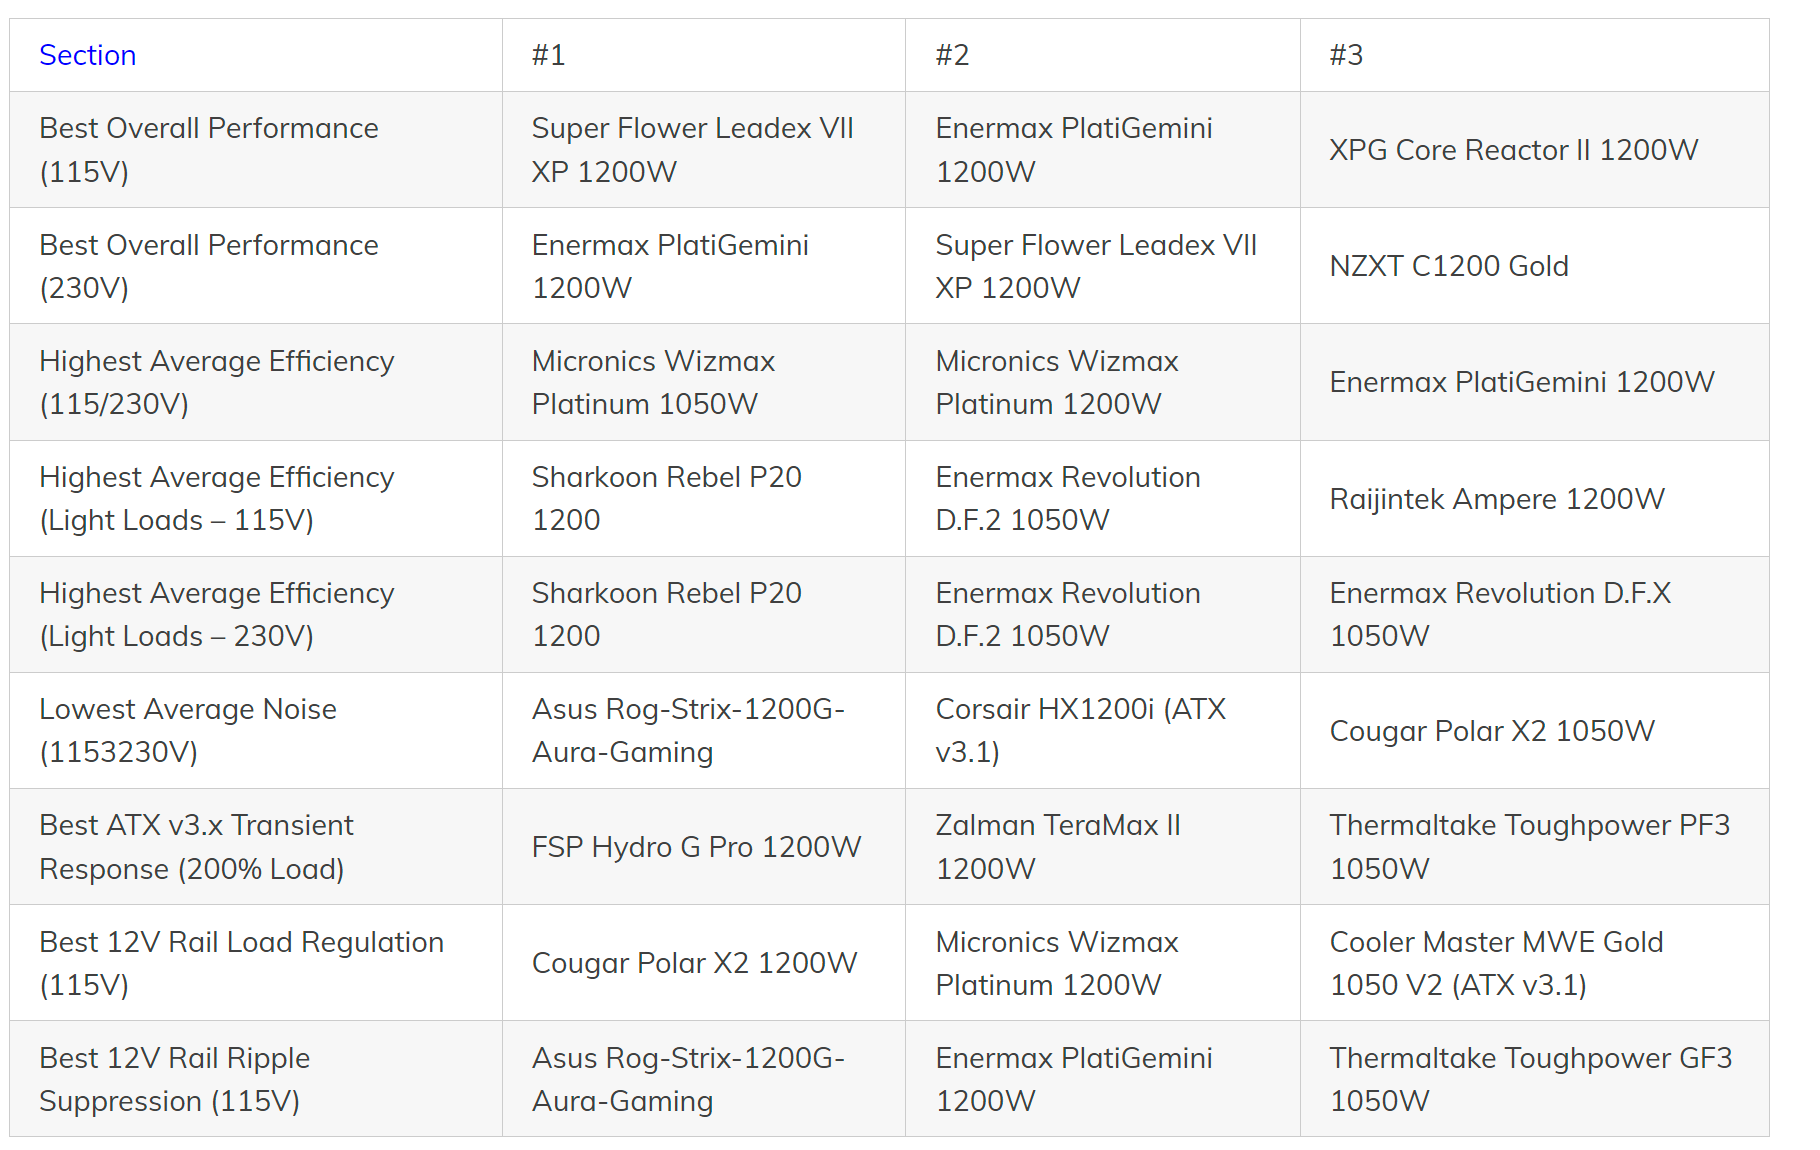Screen dimensions: 1820x1150
Task: Click Best 12V Rail Ripple Suppression label
Action: tap(174, 1079)
